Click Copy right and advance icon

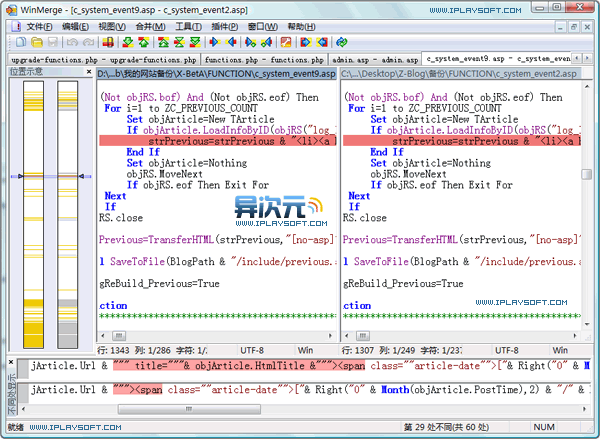click(x=251, y=42)
